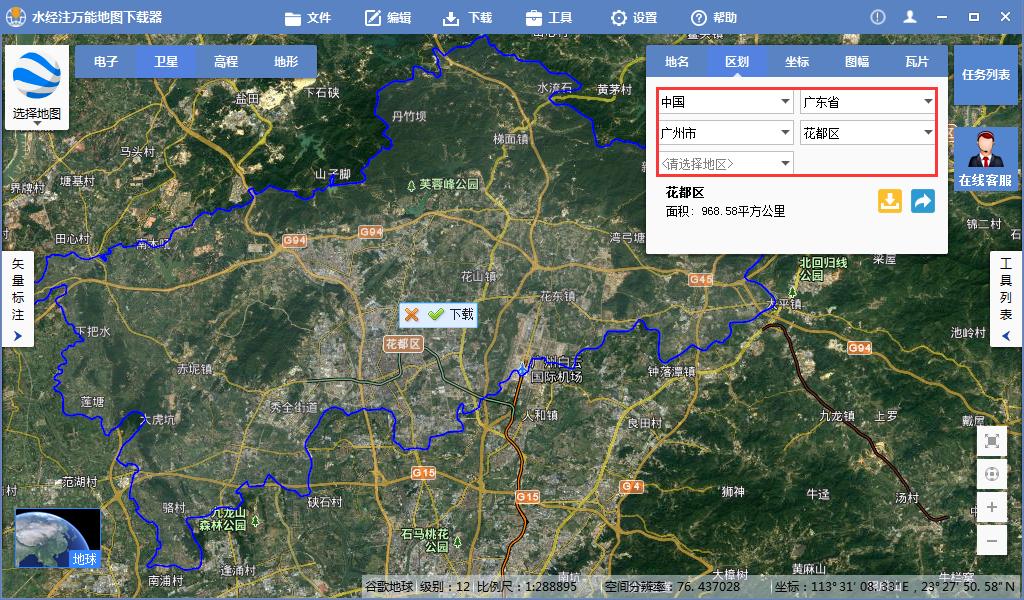Click the center positioning icon

point(991,474)
